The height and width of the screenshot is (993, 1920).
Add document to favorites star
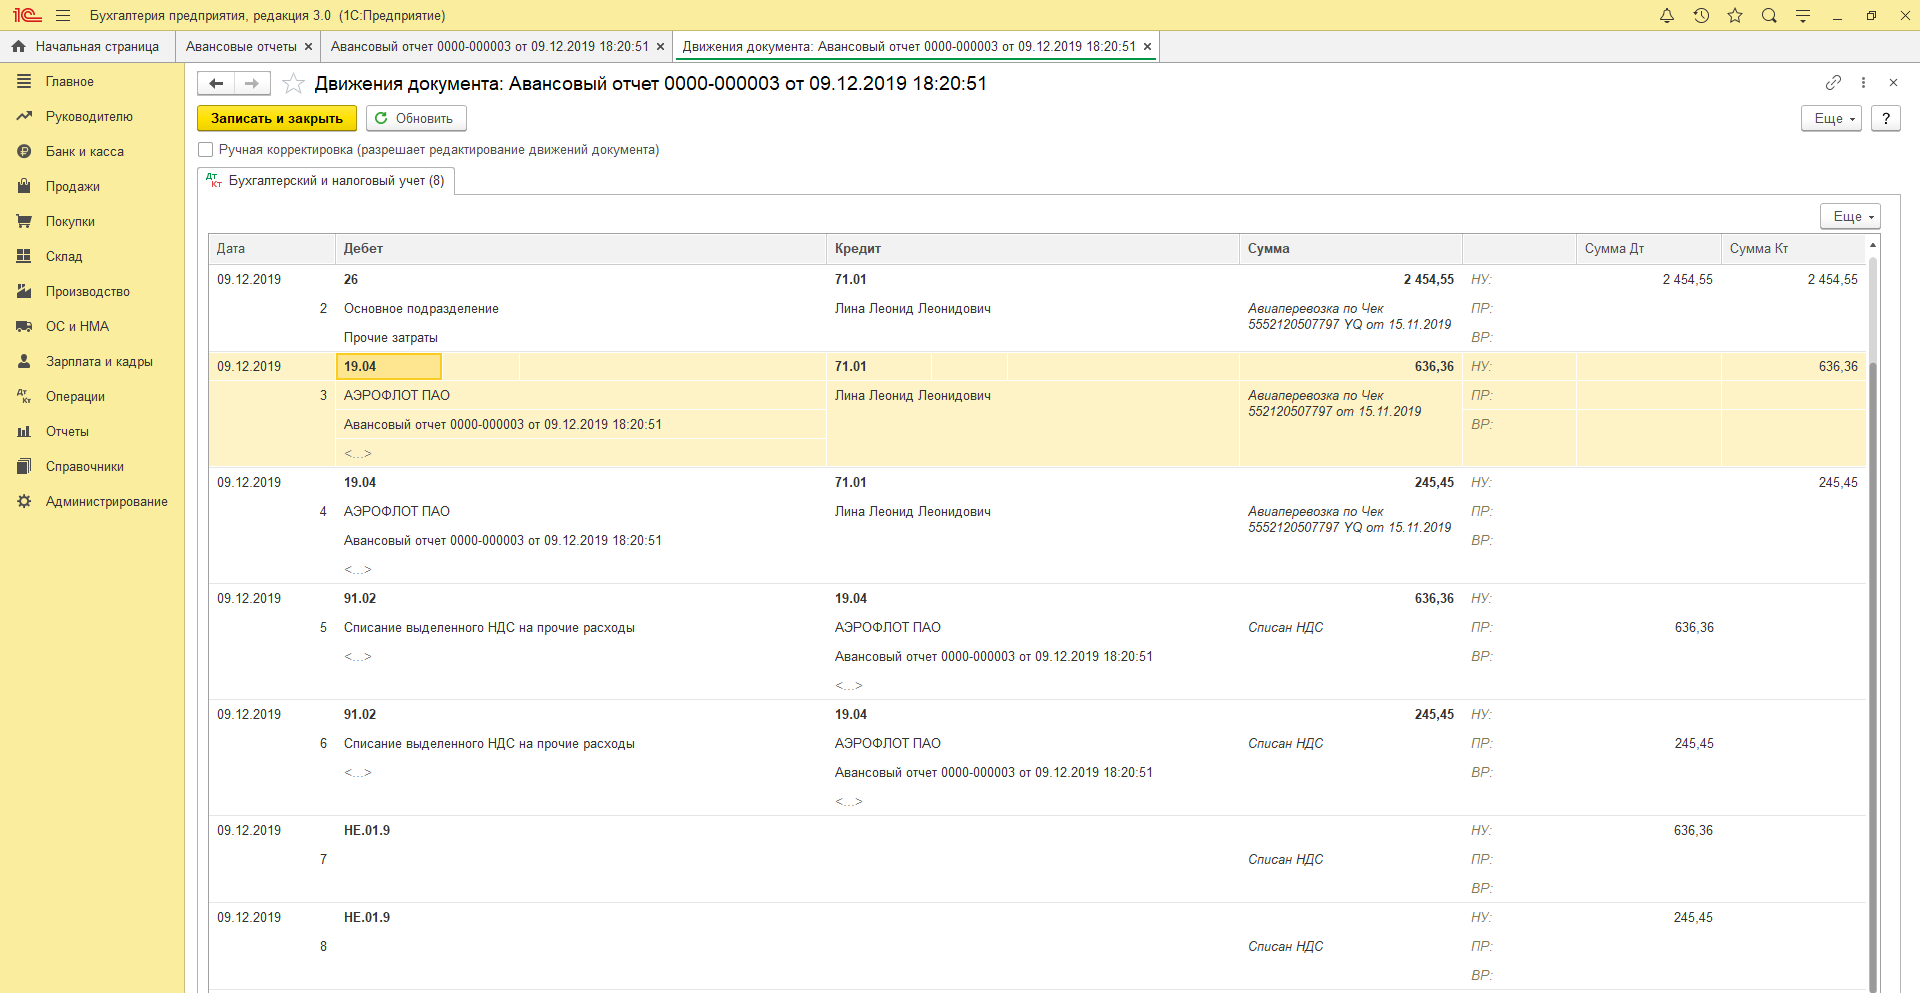293,84
